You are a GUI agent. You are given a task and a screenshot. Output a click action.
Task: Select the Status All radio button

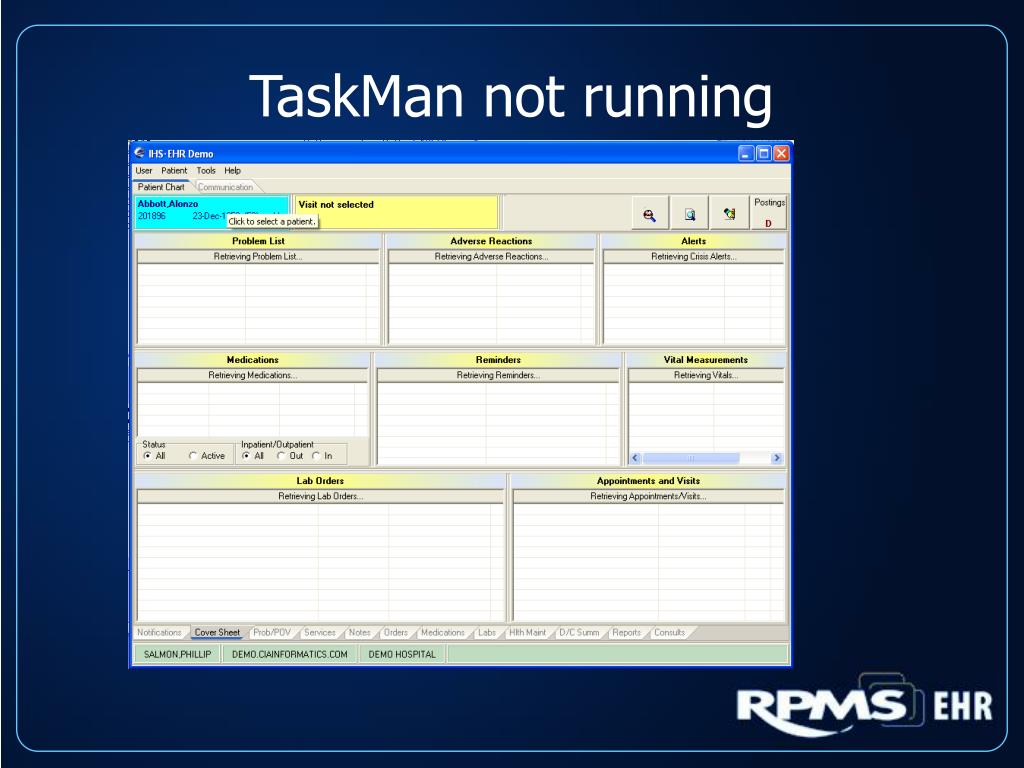148,456
